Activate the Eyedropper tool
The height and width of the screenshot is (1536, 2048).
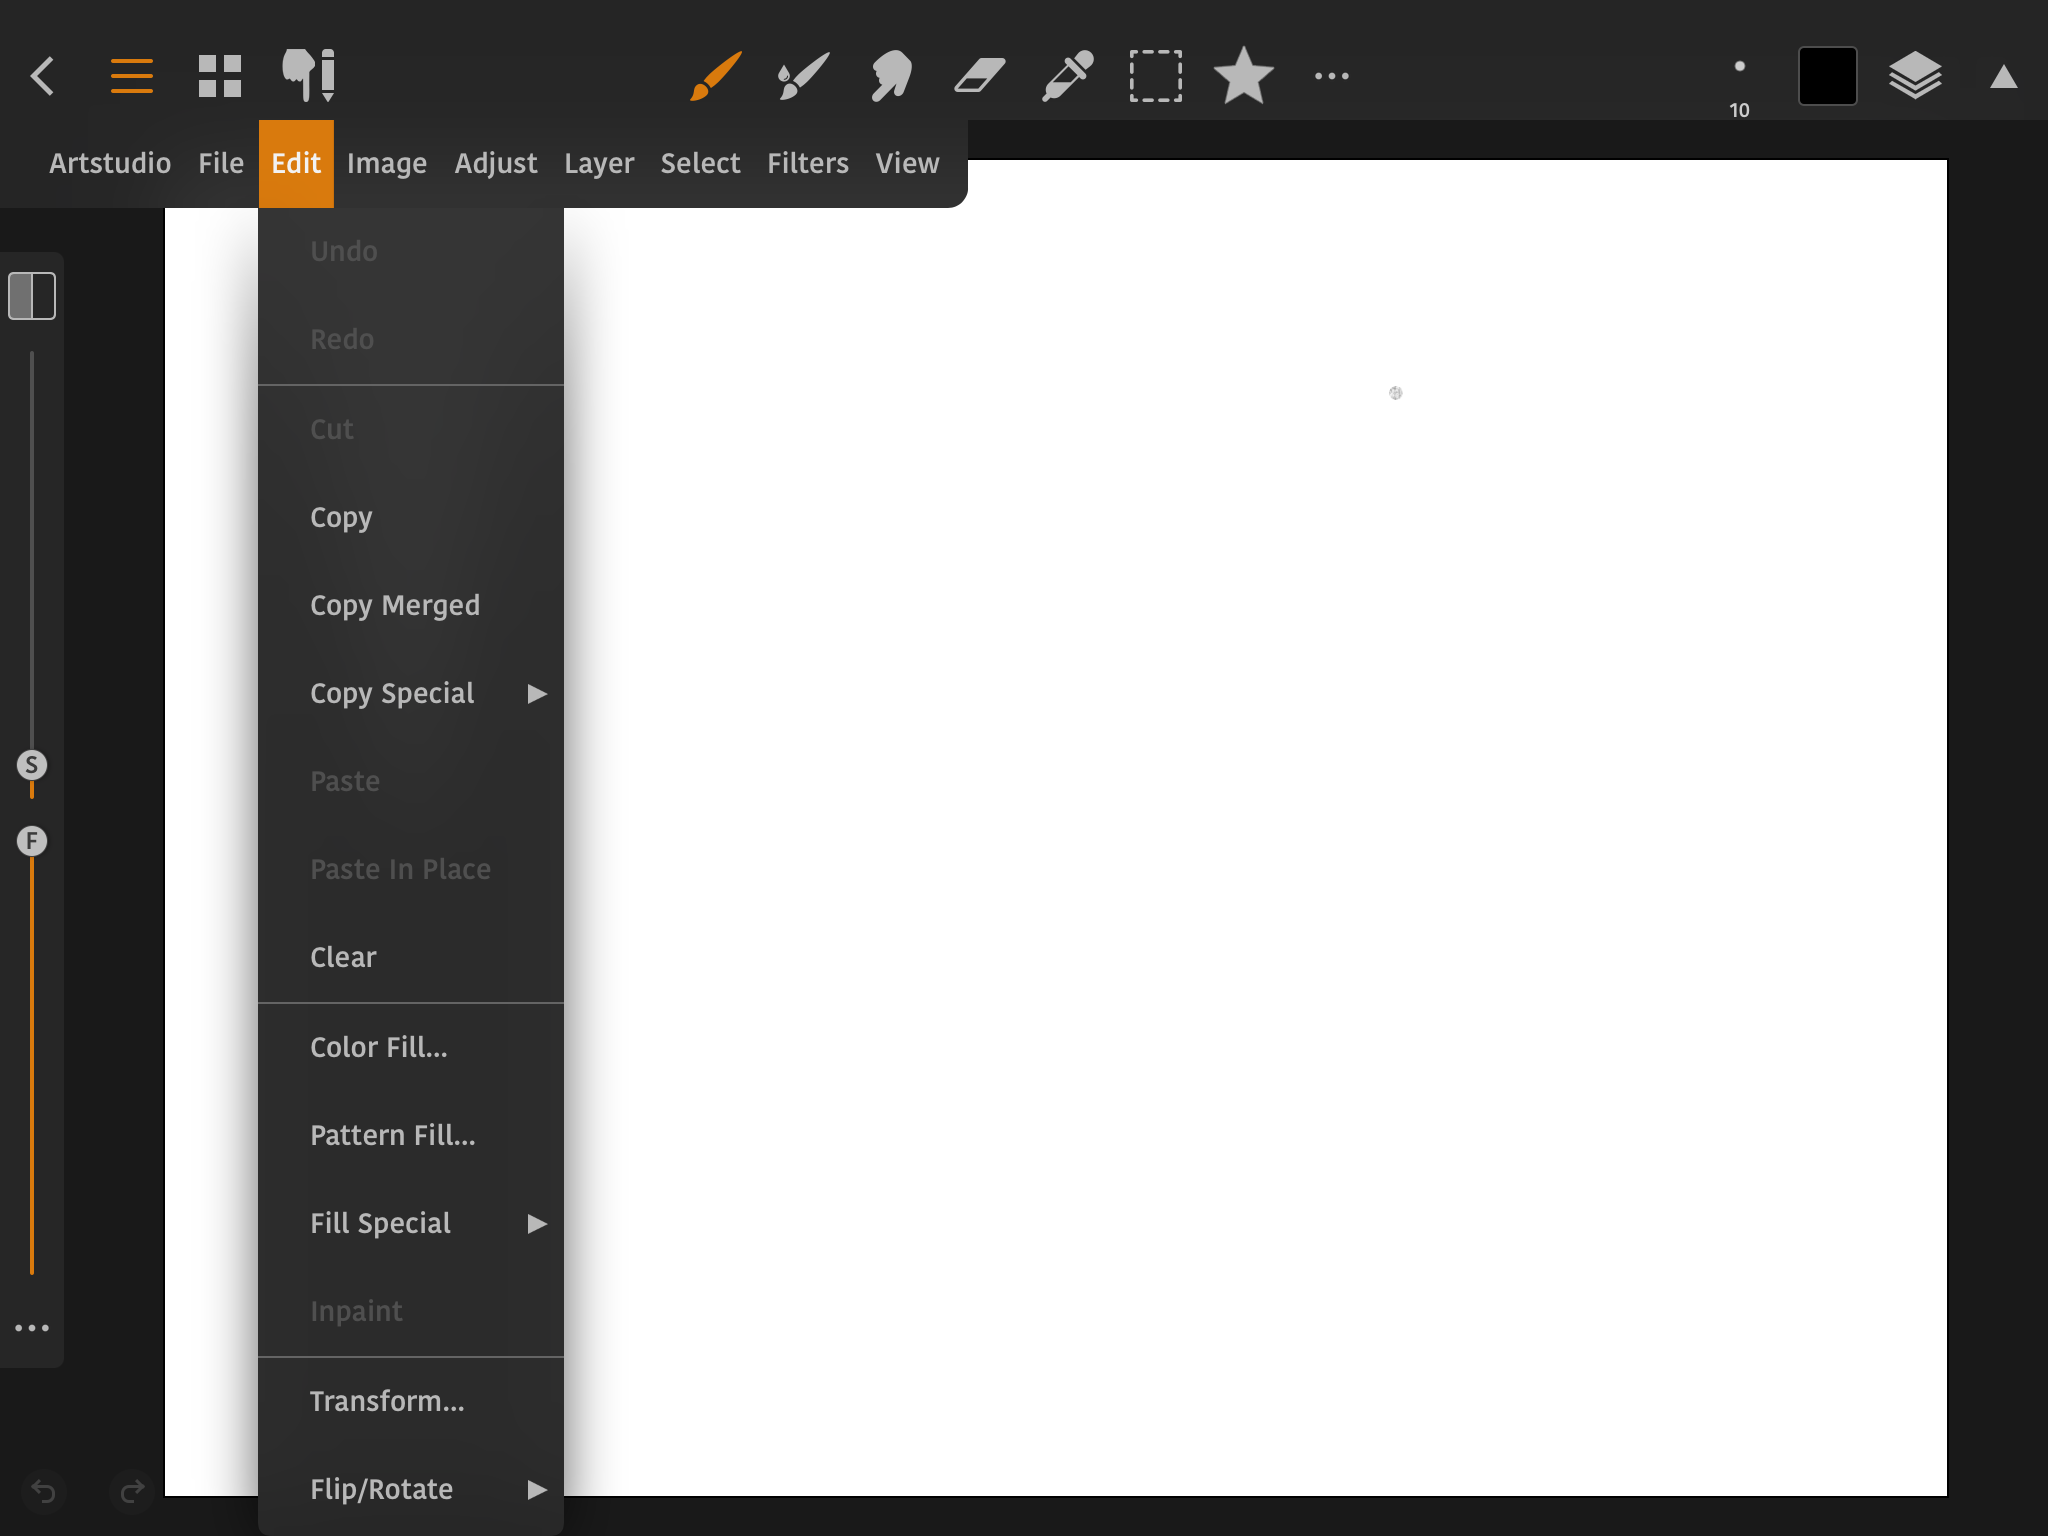(x=1067, y=76)
